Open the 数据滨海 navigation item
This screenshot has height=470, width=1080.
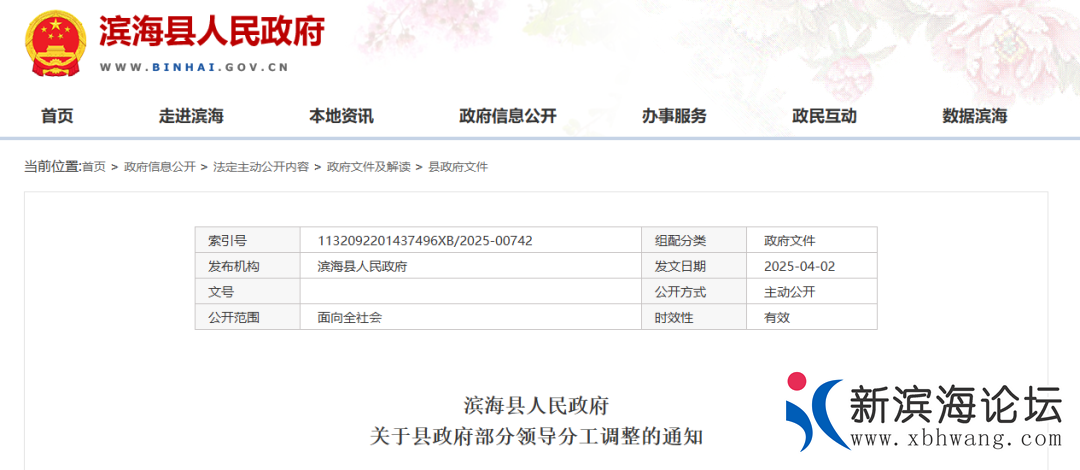[x=974, y=116]
